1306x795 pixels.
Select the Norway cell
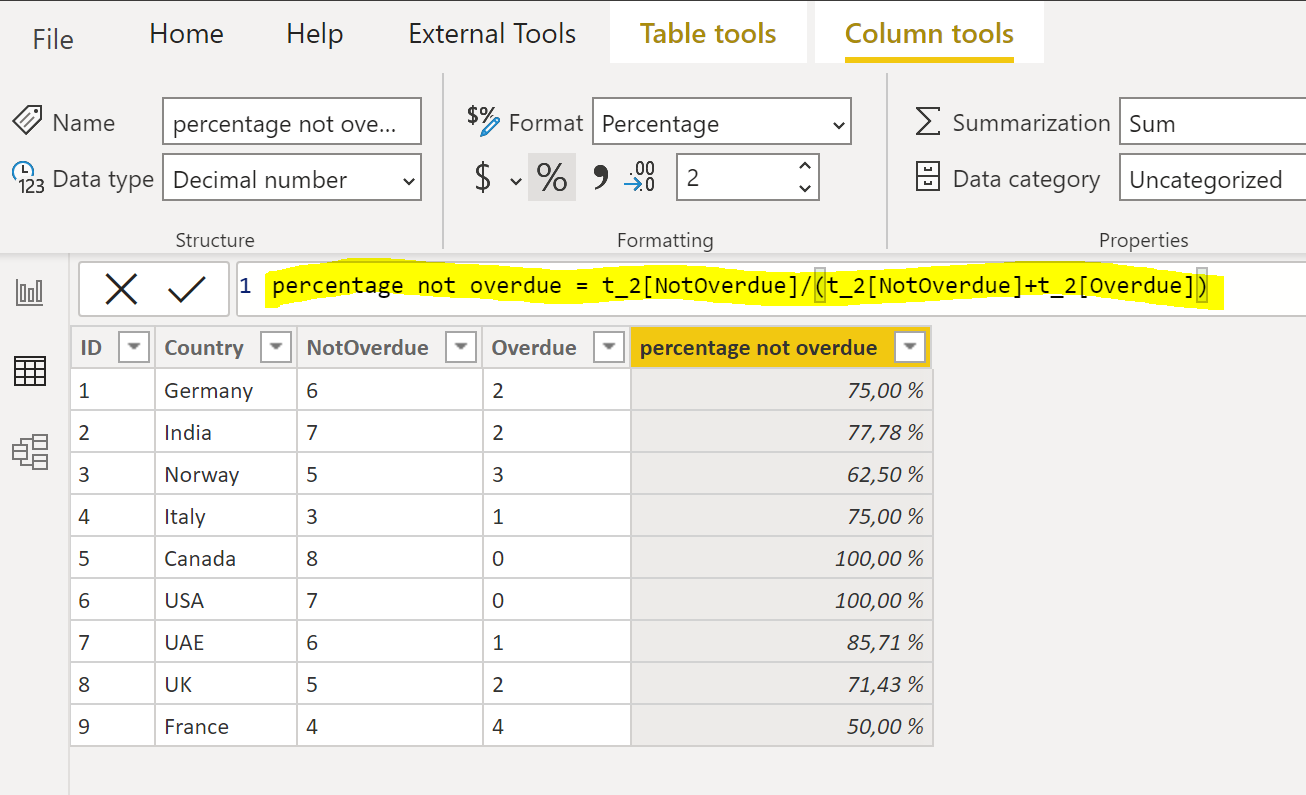point(226,474)
